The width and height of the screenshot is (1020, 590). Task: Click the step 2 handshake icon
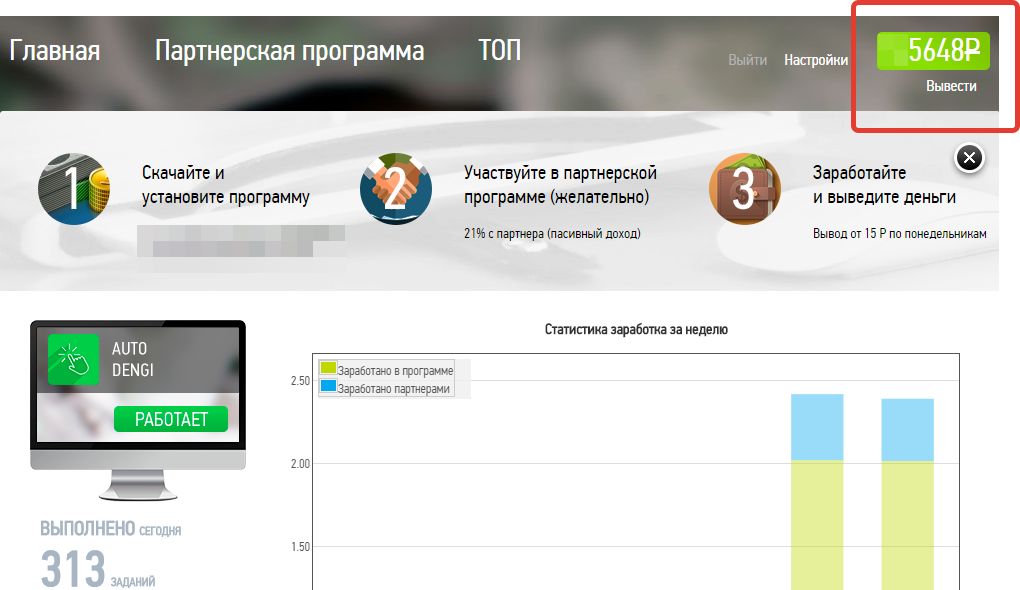coord(396,188)
